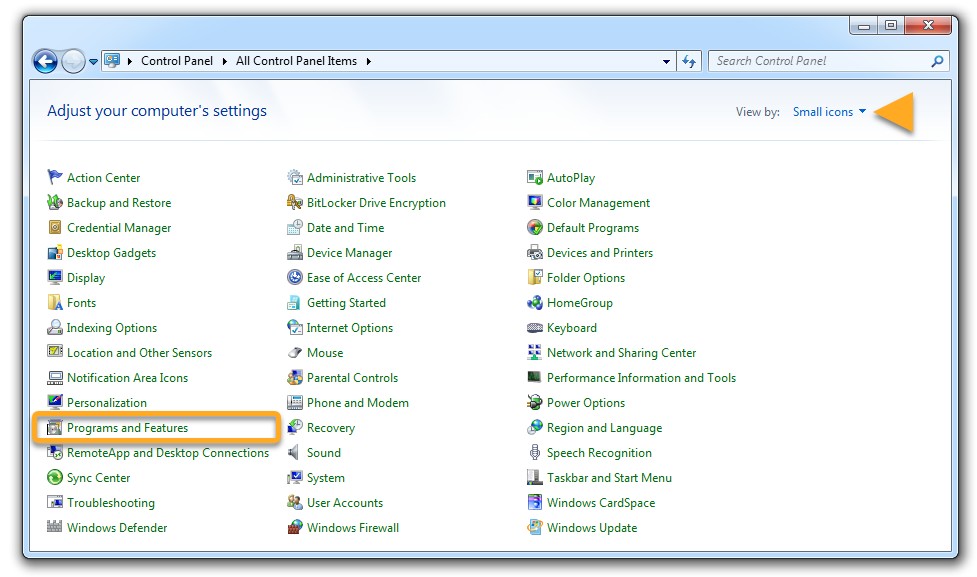977x577 pixels.
Task: Expand the address bar history dropdown arrow
Action: pos(667,61)
